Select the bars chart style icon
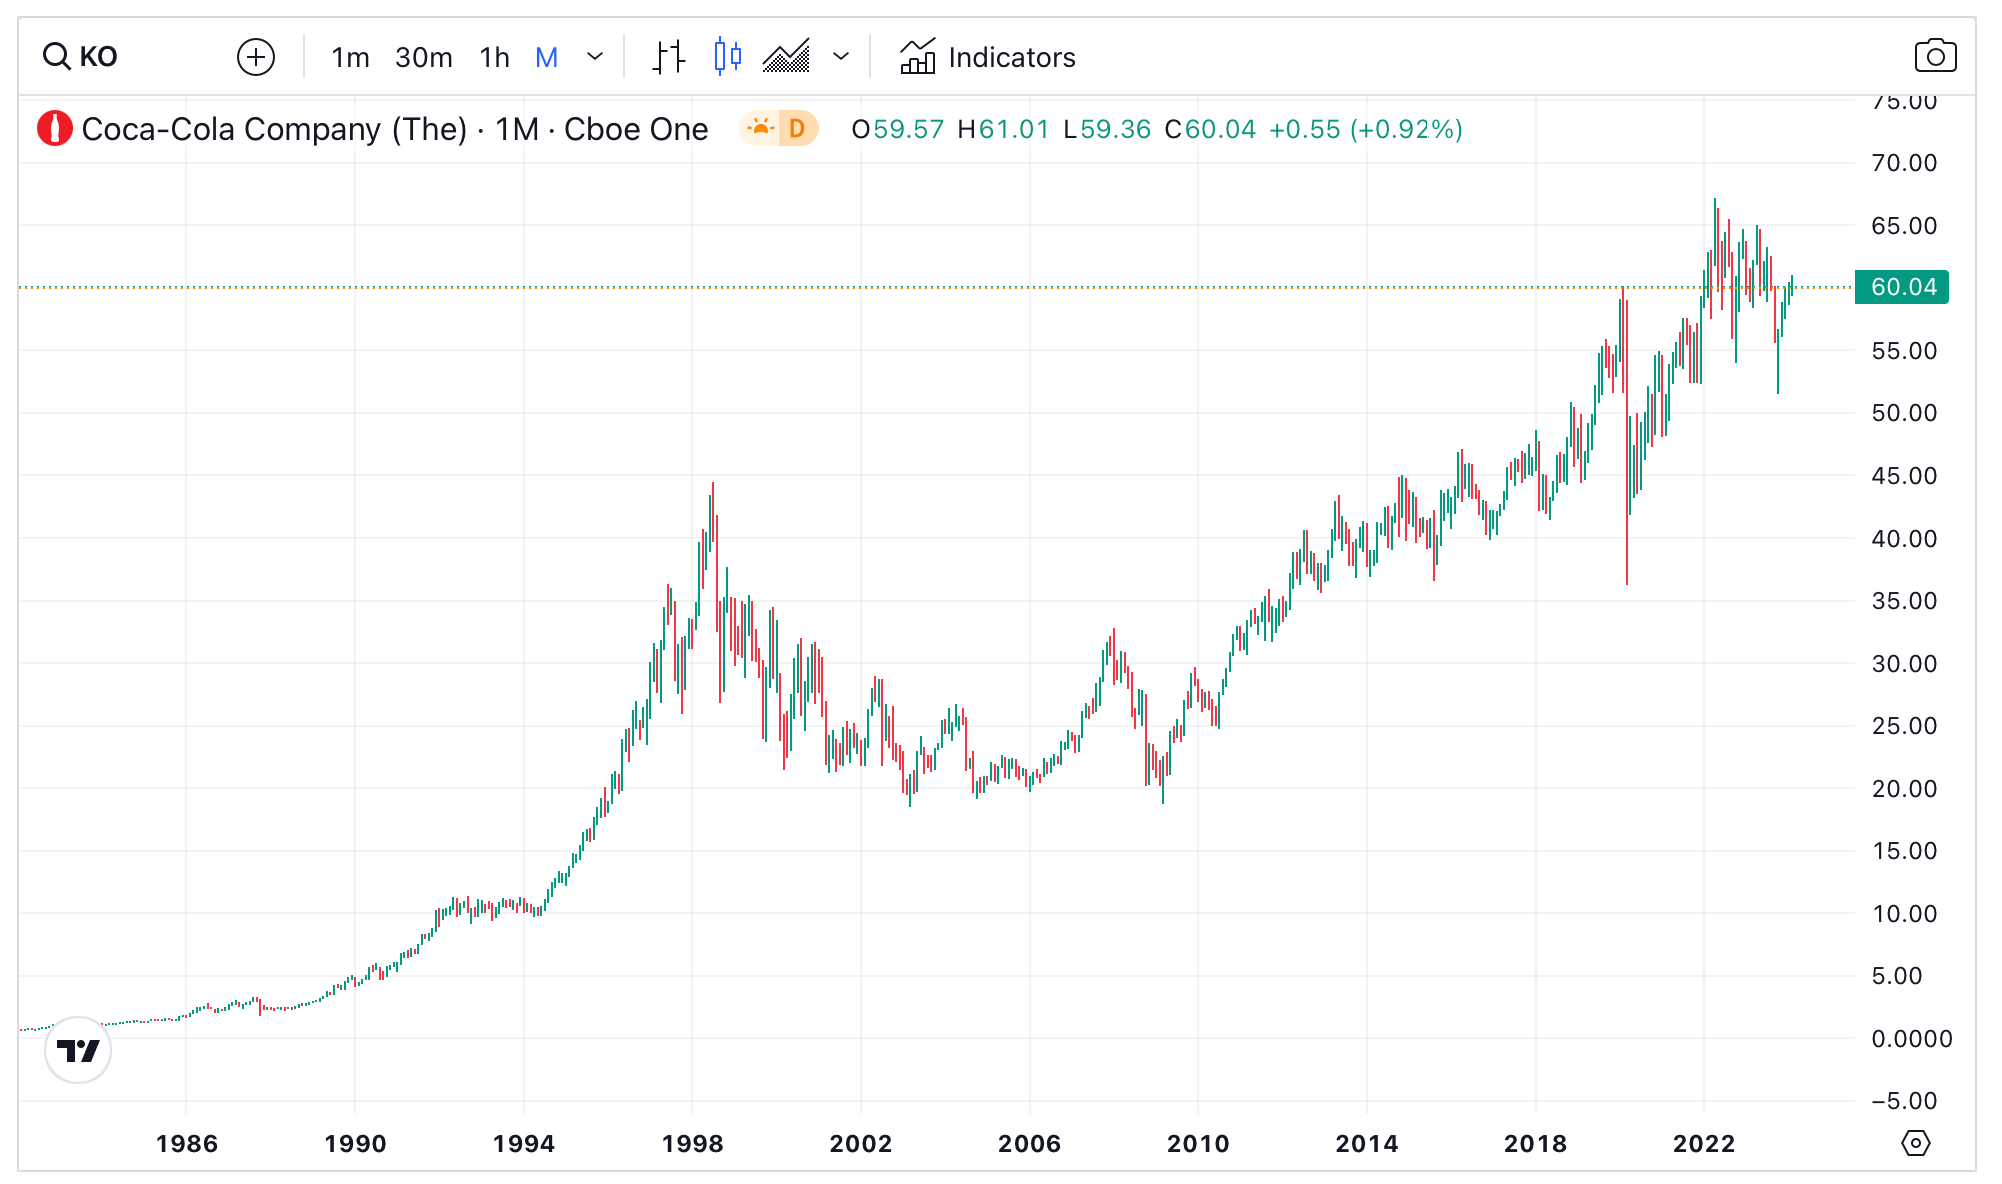2002x1184 pixels. coord(668,57)
